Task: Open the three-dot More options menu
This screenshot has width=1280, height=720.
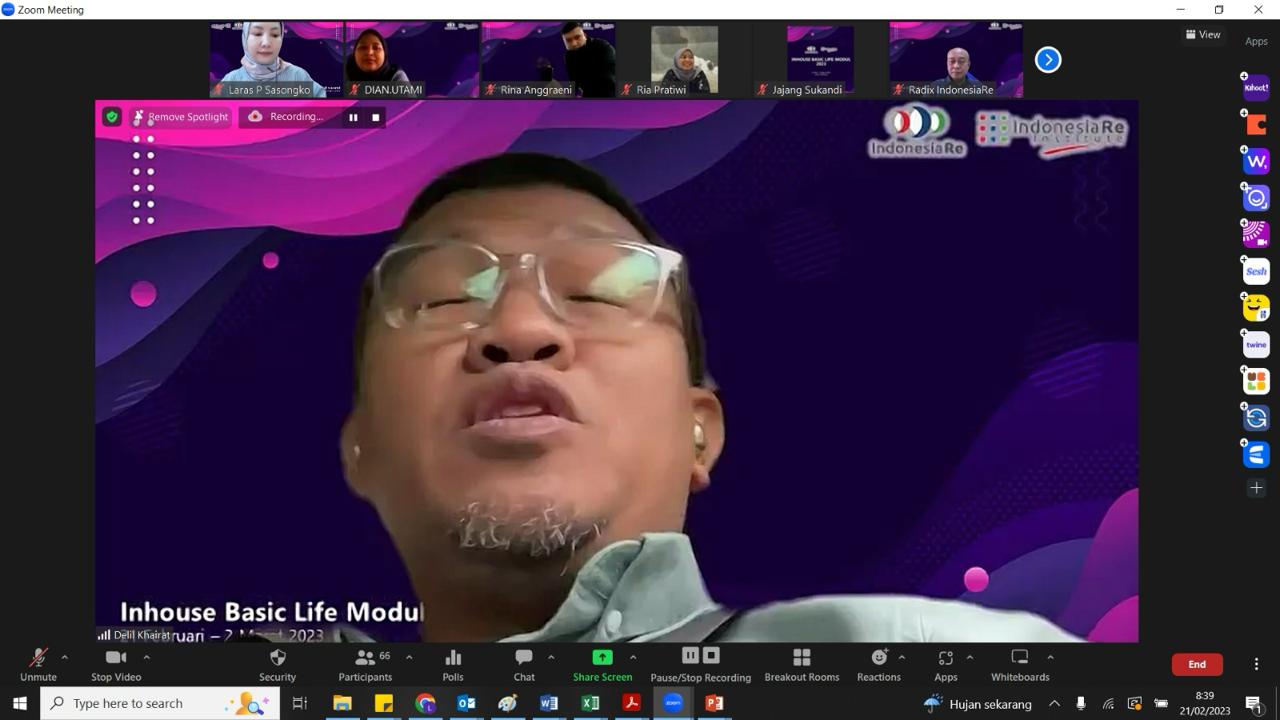Action: click(x=1256, y=664)
